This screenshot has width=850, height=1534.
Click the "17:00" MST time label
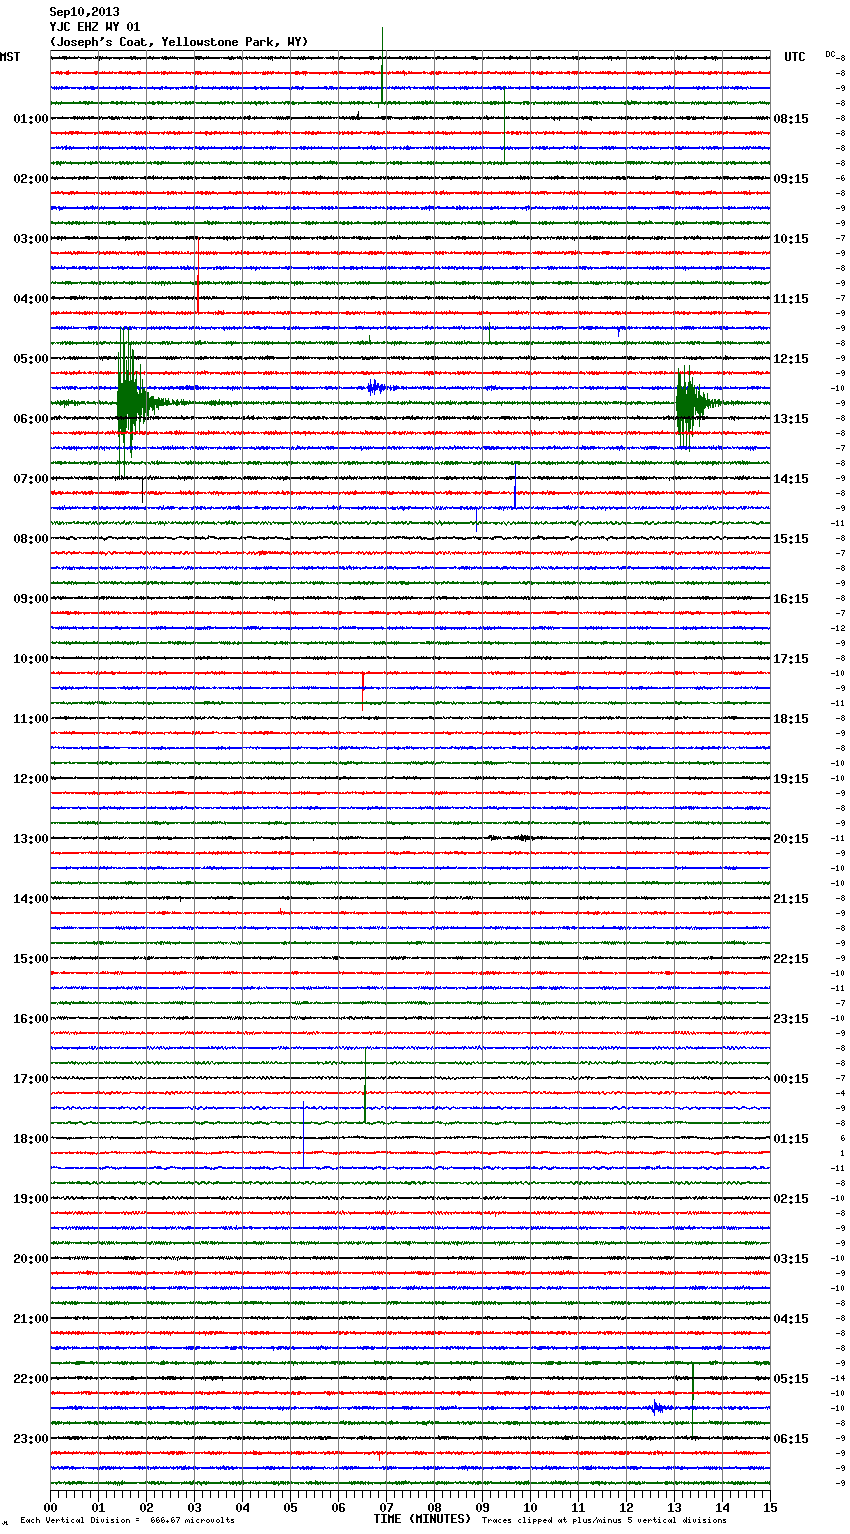coord(31,1079)
